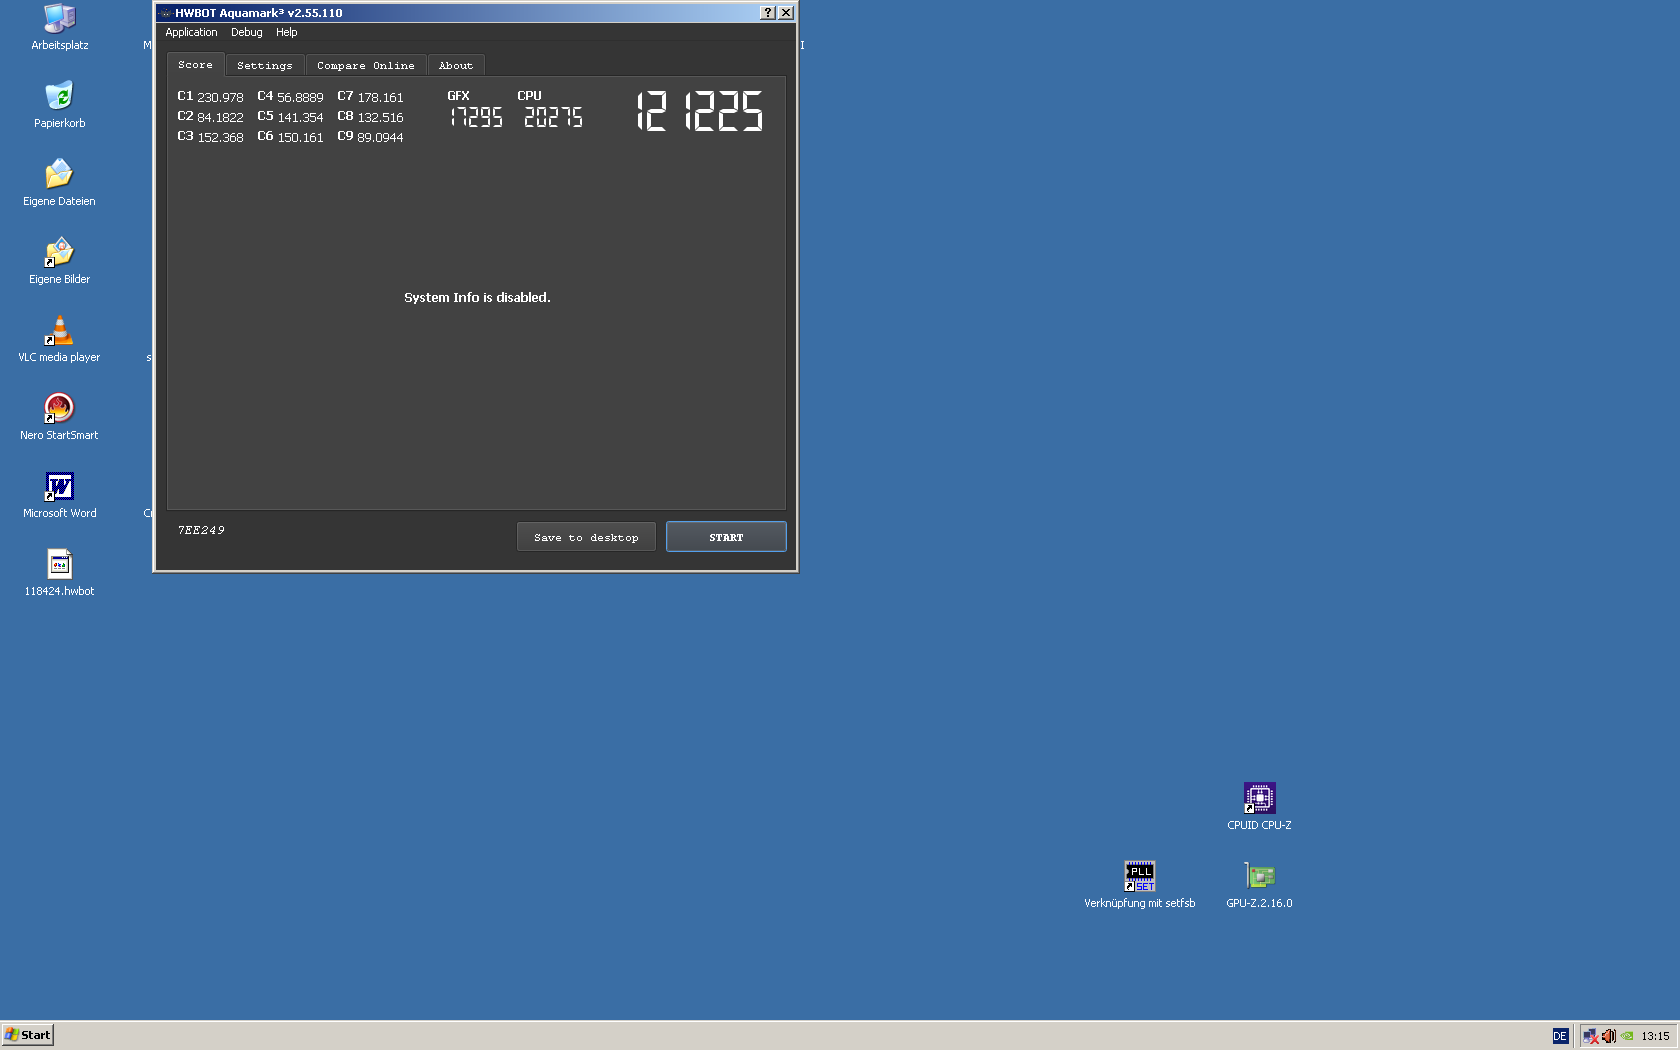Close the HWBOT Aquamark window
1680x1050 pixels.
(x=786, y=13)
